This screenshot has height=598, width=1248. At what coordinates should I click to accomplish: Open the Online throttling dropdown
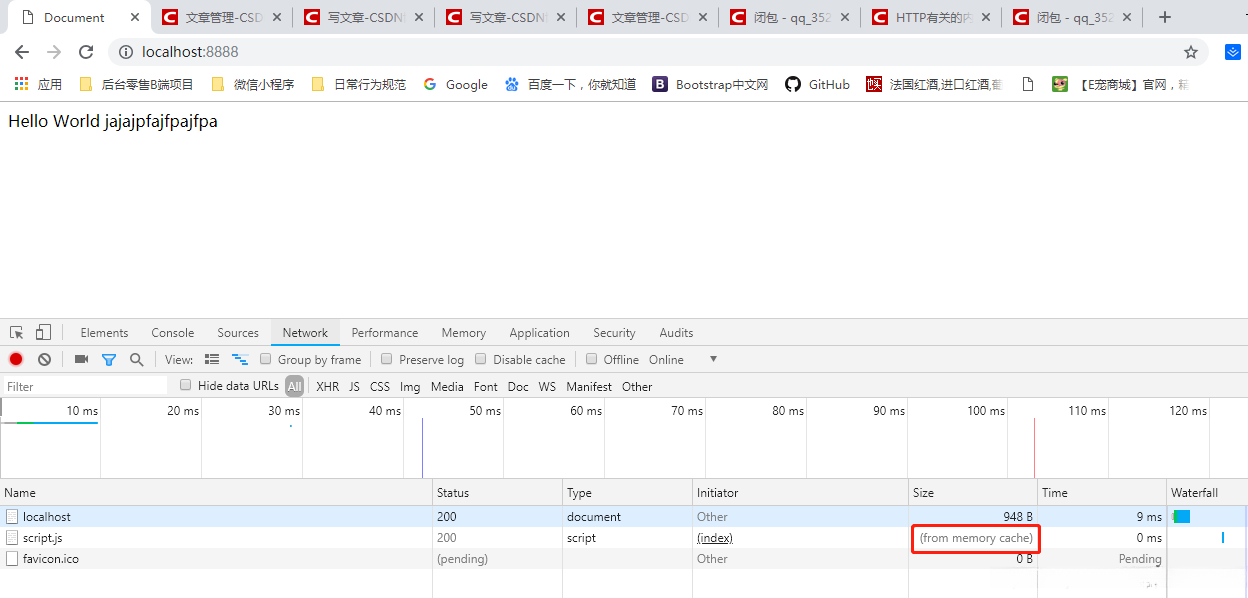click(x=683, y=360)
